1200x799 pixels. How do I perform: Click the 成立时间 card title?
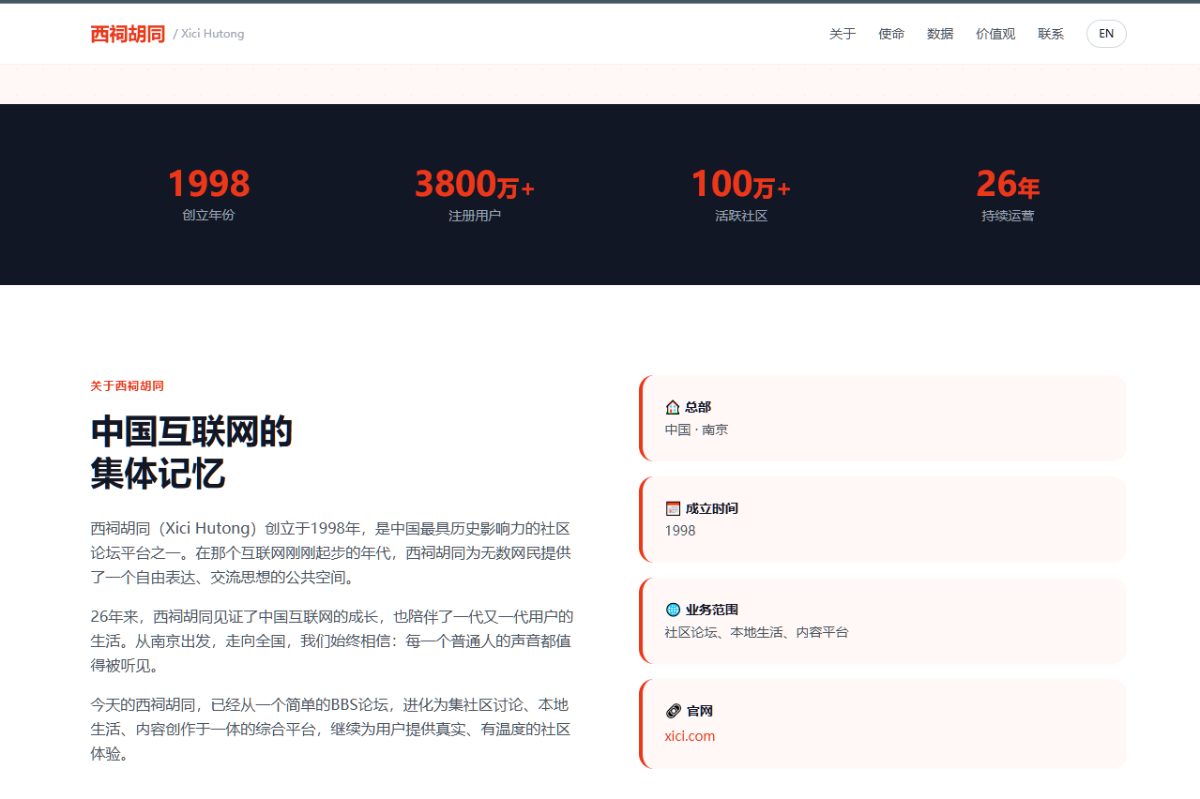[712, 508]
